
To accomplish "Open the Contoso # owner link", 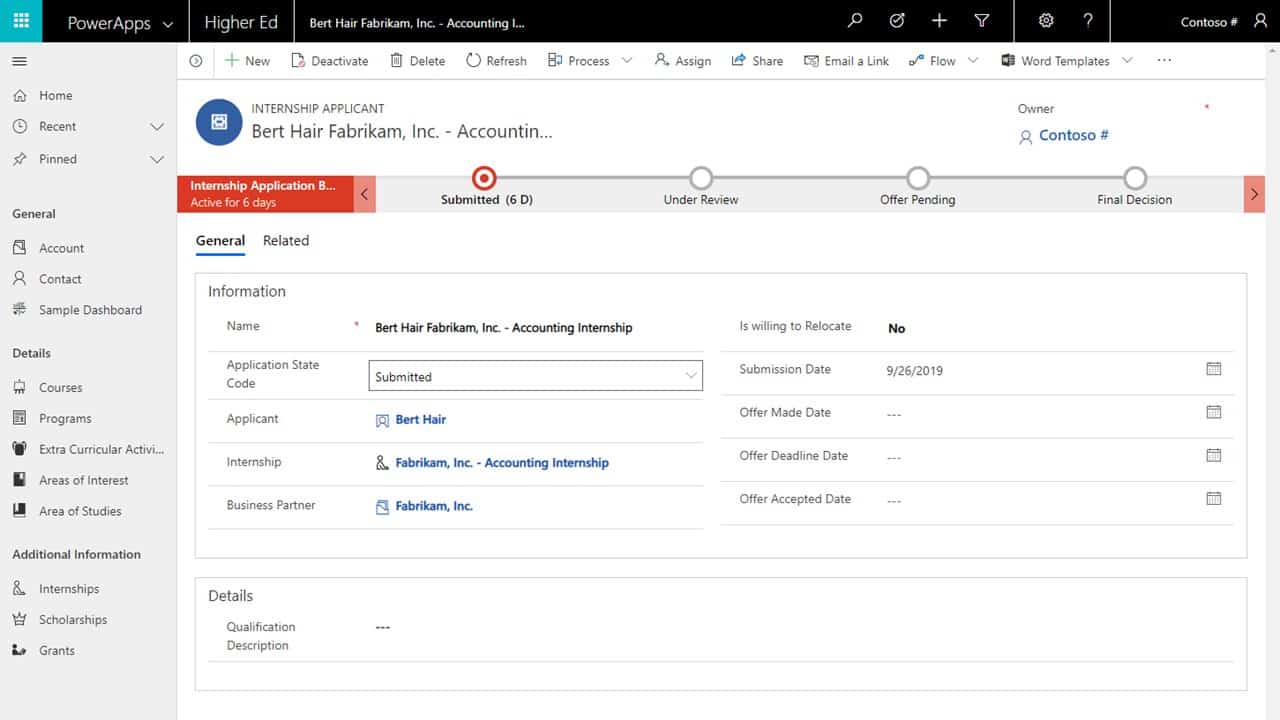I will coord(1073,135).
